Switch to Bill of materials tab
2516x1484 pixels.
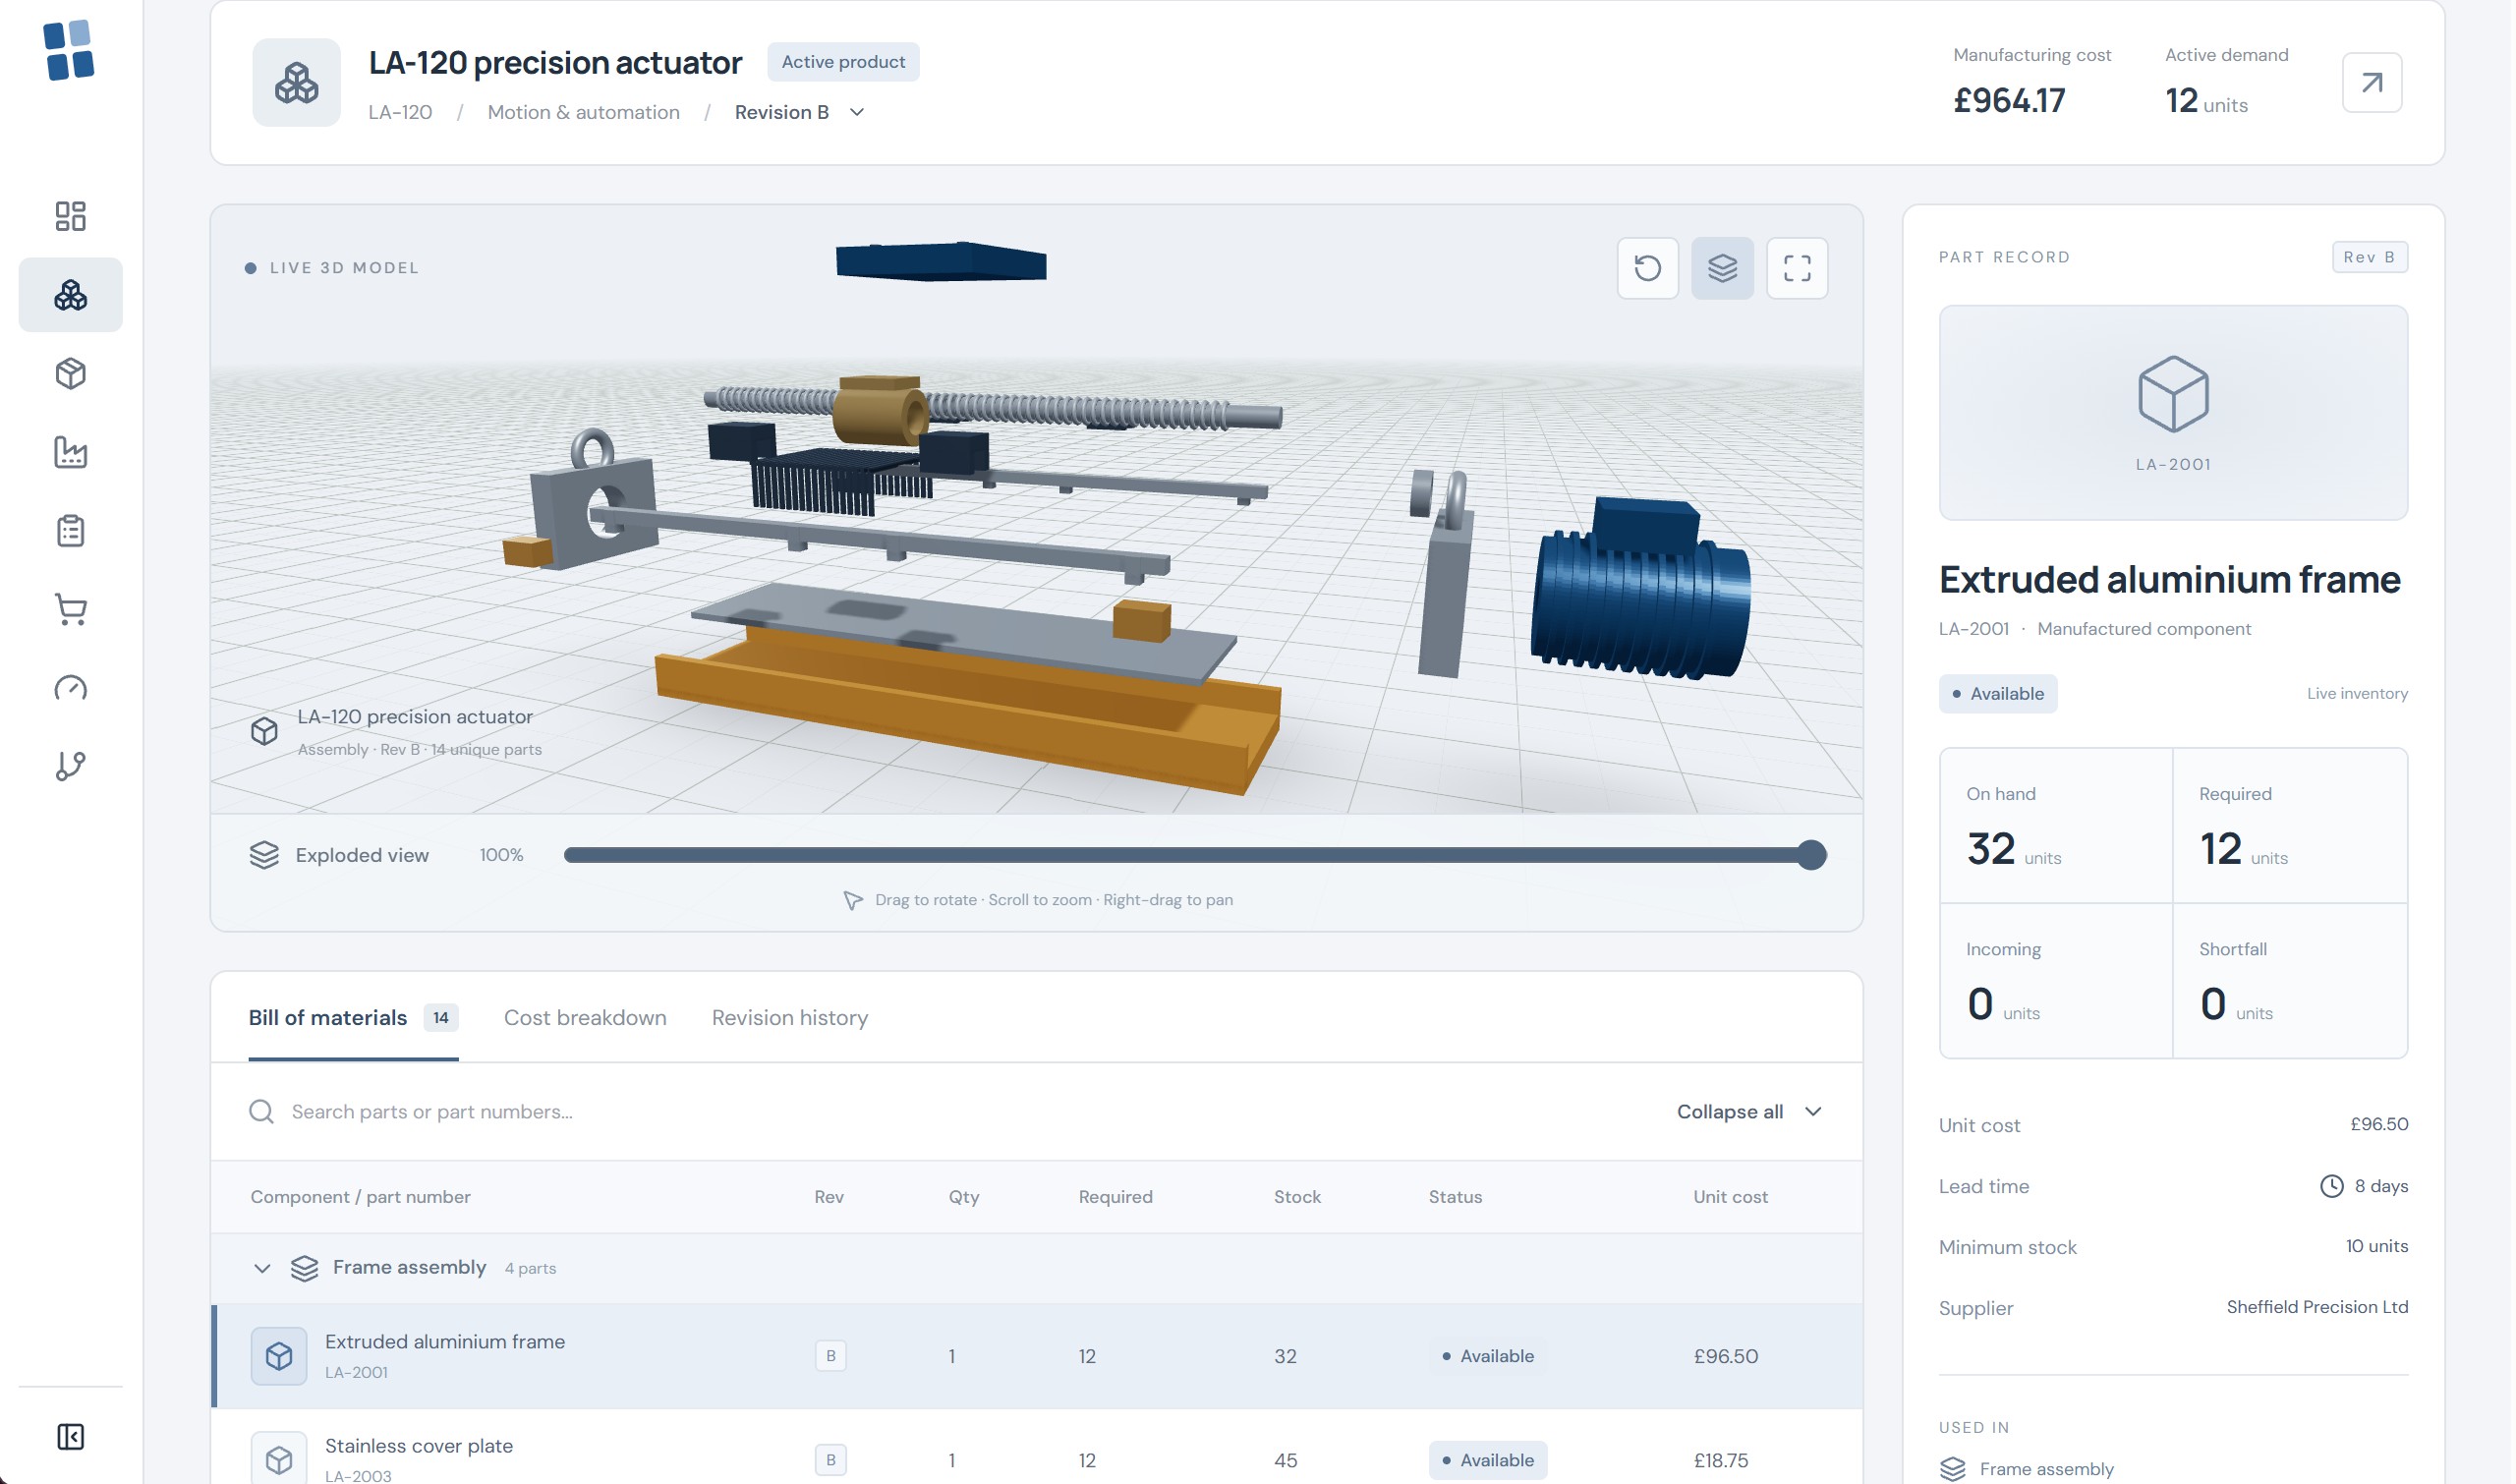(353, 1018)
